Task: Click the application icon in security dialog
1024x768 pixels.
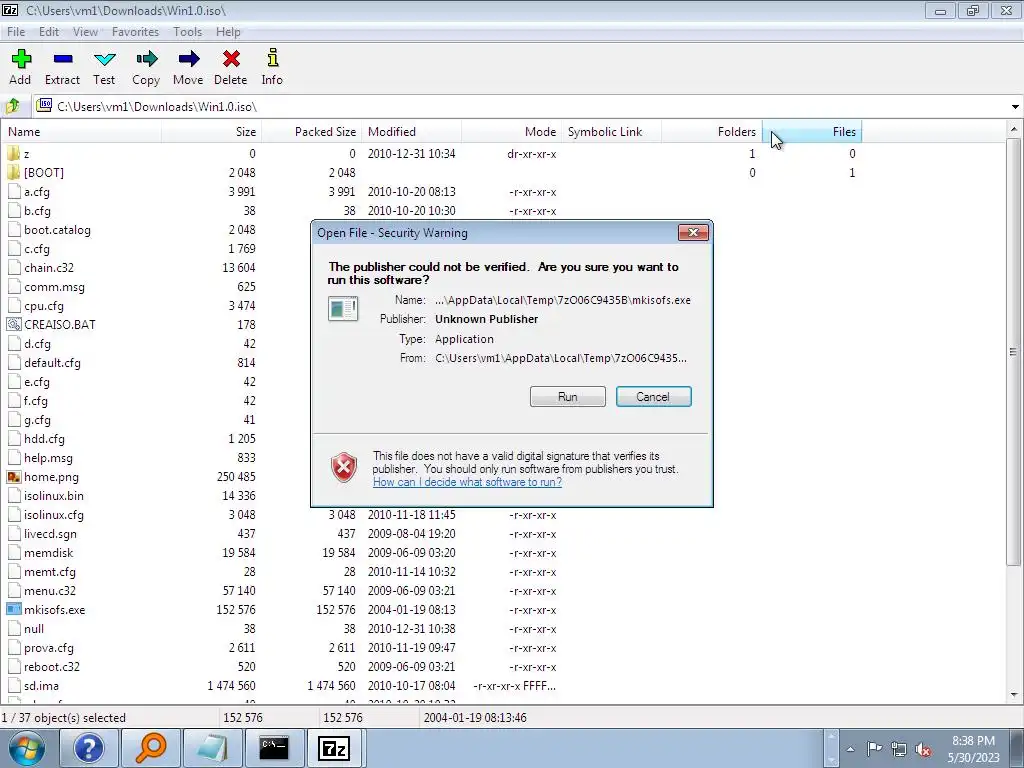Action: (x=343, y=308)
